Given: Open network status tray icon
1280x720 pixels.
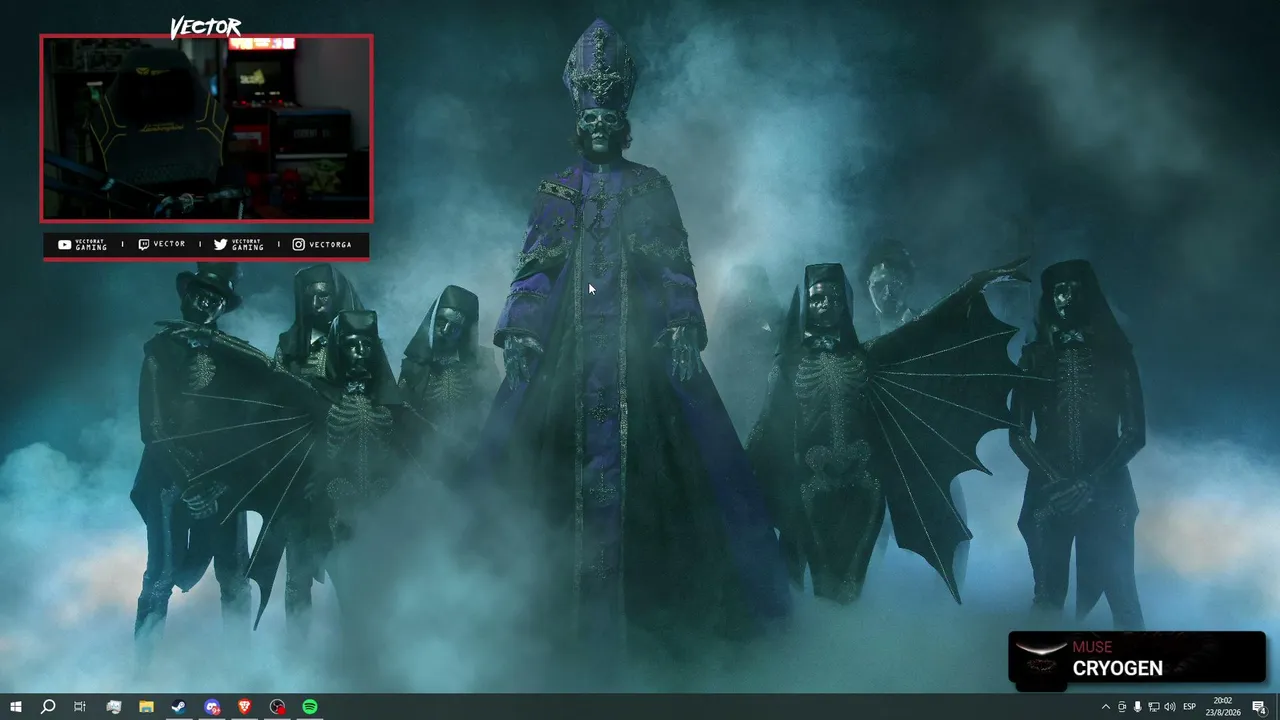Looking at the screenshot, I should pyautogui.click(x=1153, y=707).
